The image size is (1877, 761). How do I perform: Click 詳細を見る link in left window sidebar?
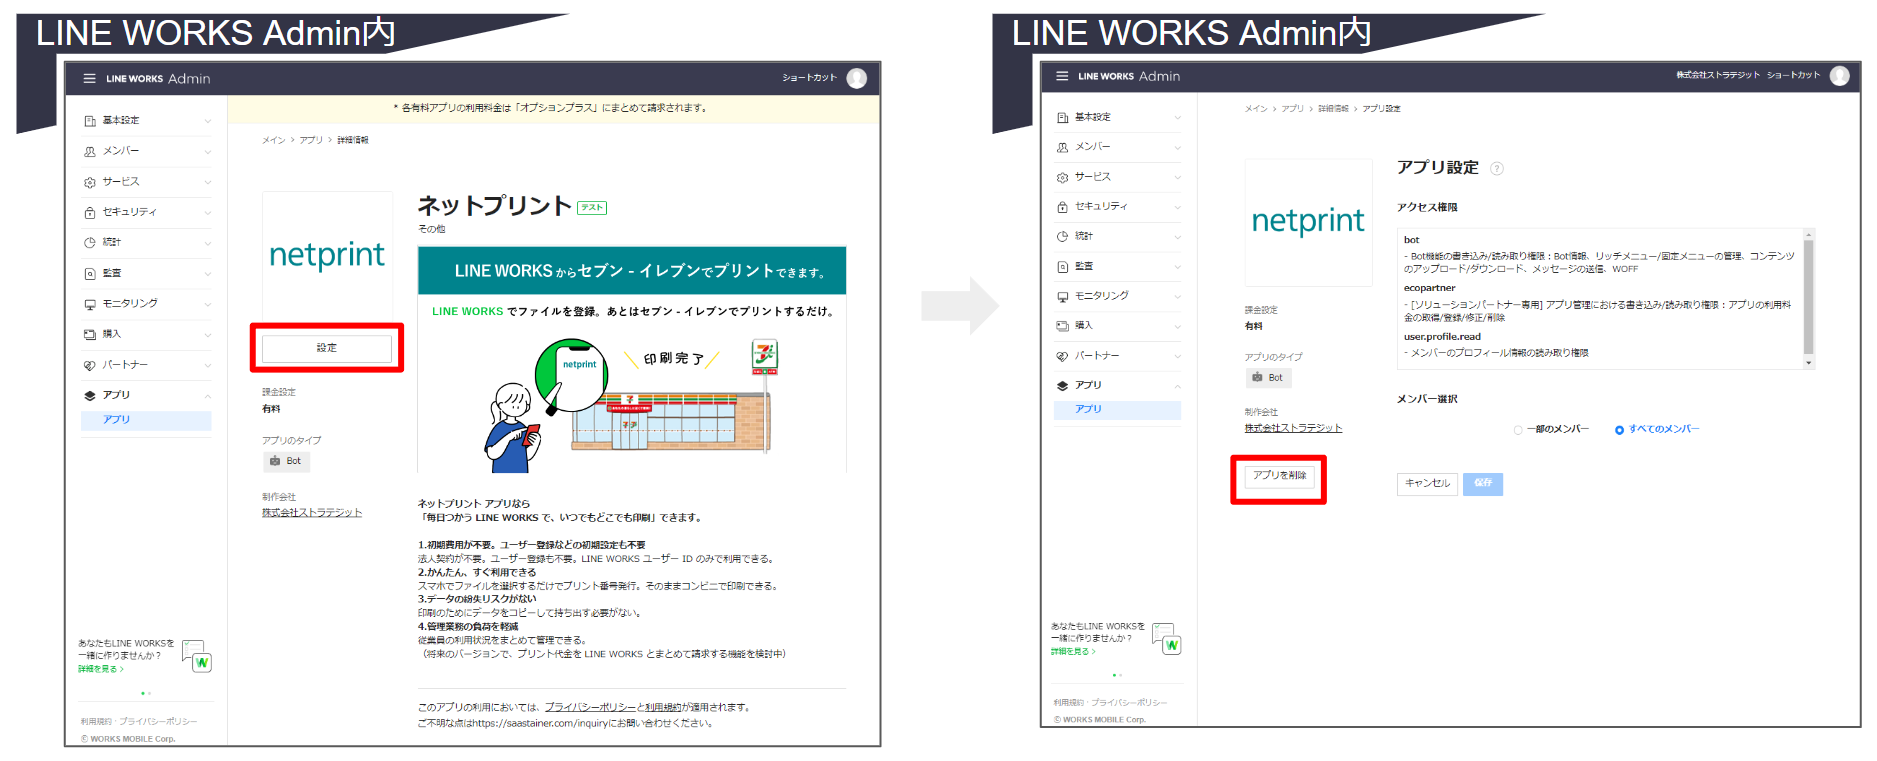point(100,669)
